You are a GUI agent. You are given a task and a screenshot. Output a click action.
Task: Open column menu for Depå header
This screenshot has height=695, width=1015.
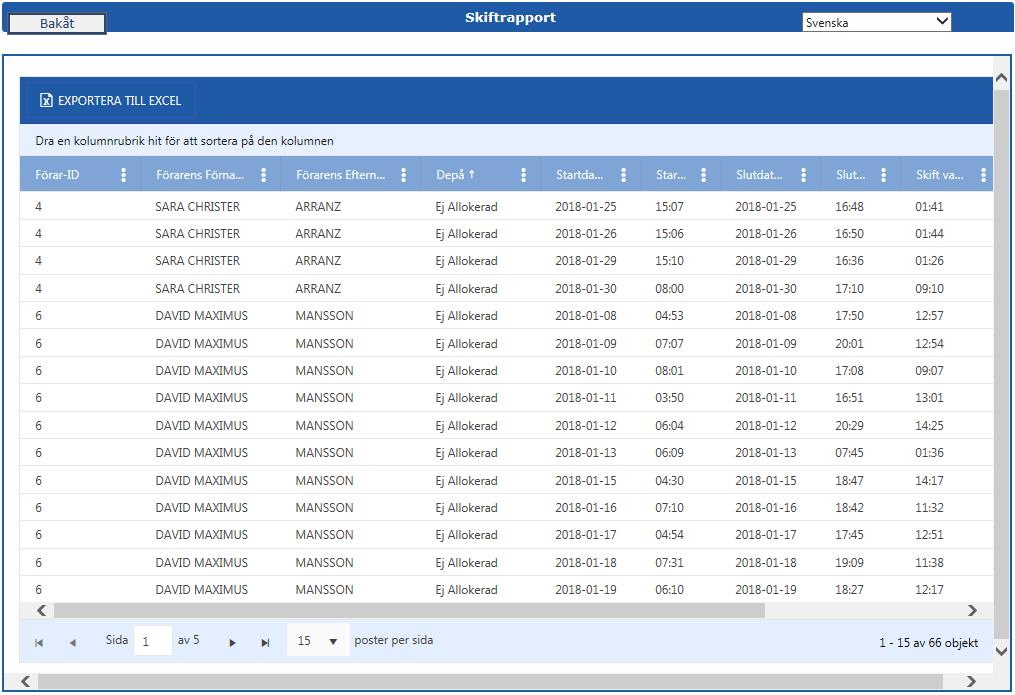click(524, 175)
